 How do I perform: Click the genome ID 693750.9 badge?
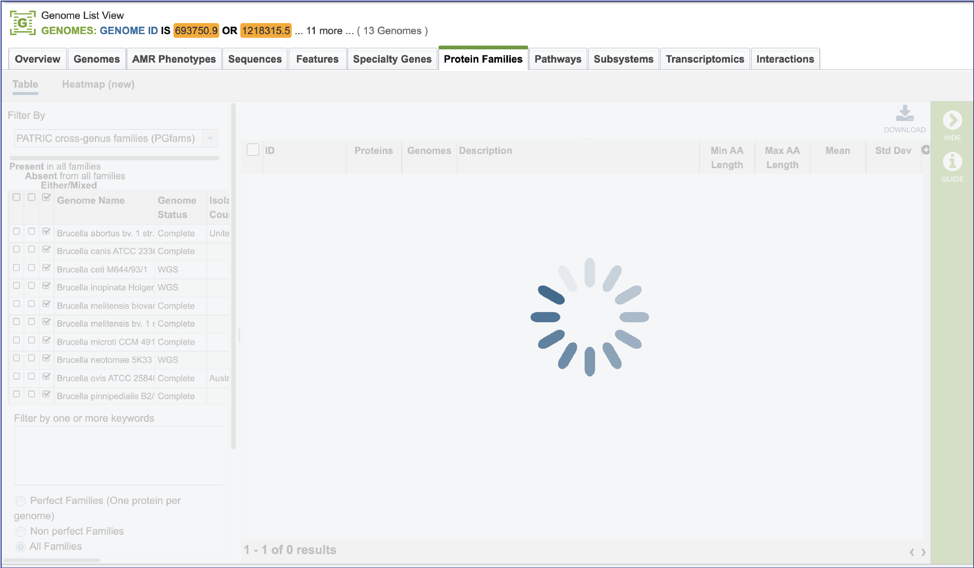pyautogui.click(x=196, y=31)
